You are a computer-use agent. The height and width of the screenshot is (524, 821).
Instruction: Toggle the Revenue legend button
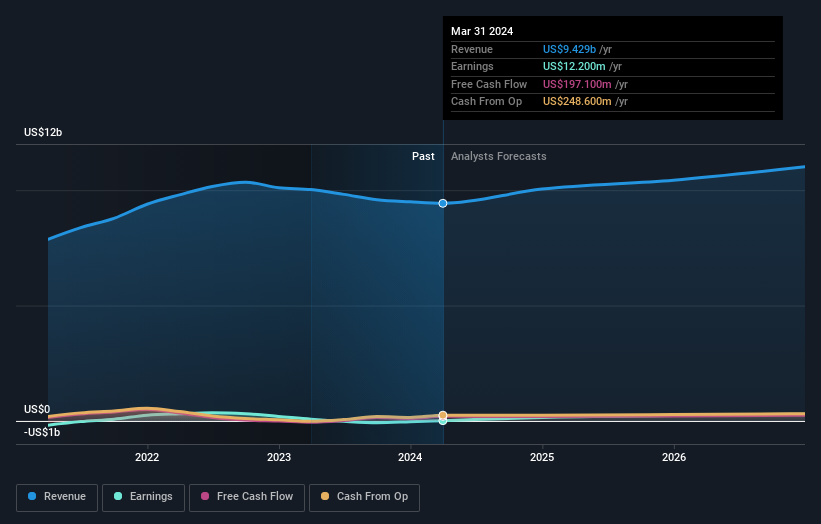click(57, 497)
